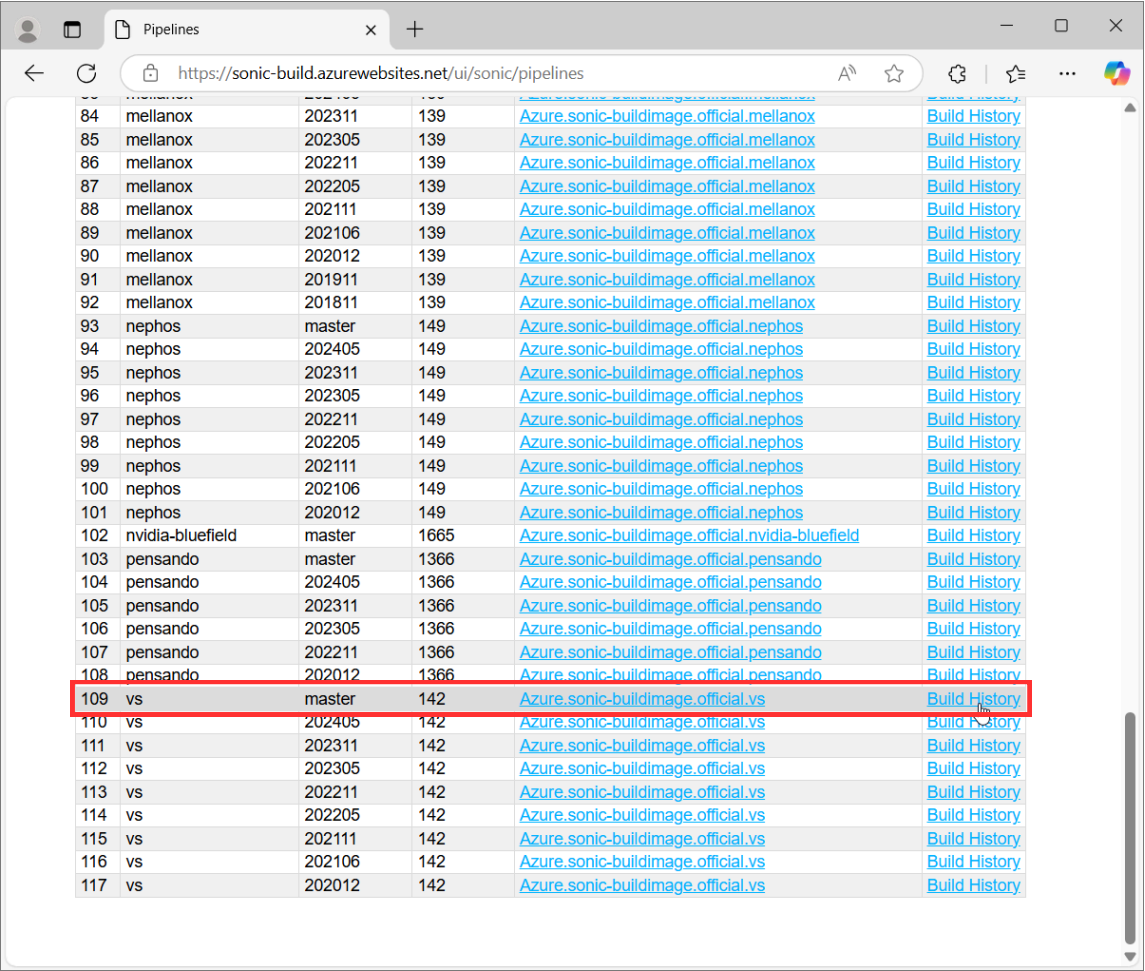Select the Pipelines browser tab
The width and height of the screenshot is (1145, 971).
coord(247,29)
